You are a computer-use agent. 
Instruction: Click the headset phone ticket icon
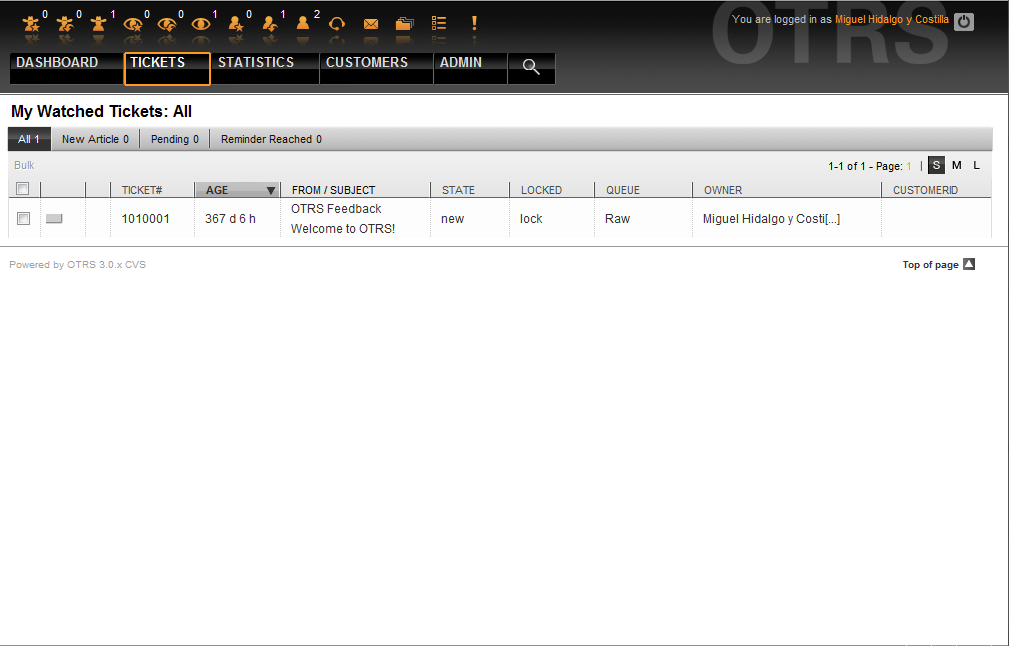(337, 23)
